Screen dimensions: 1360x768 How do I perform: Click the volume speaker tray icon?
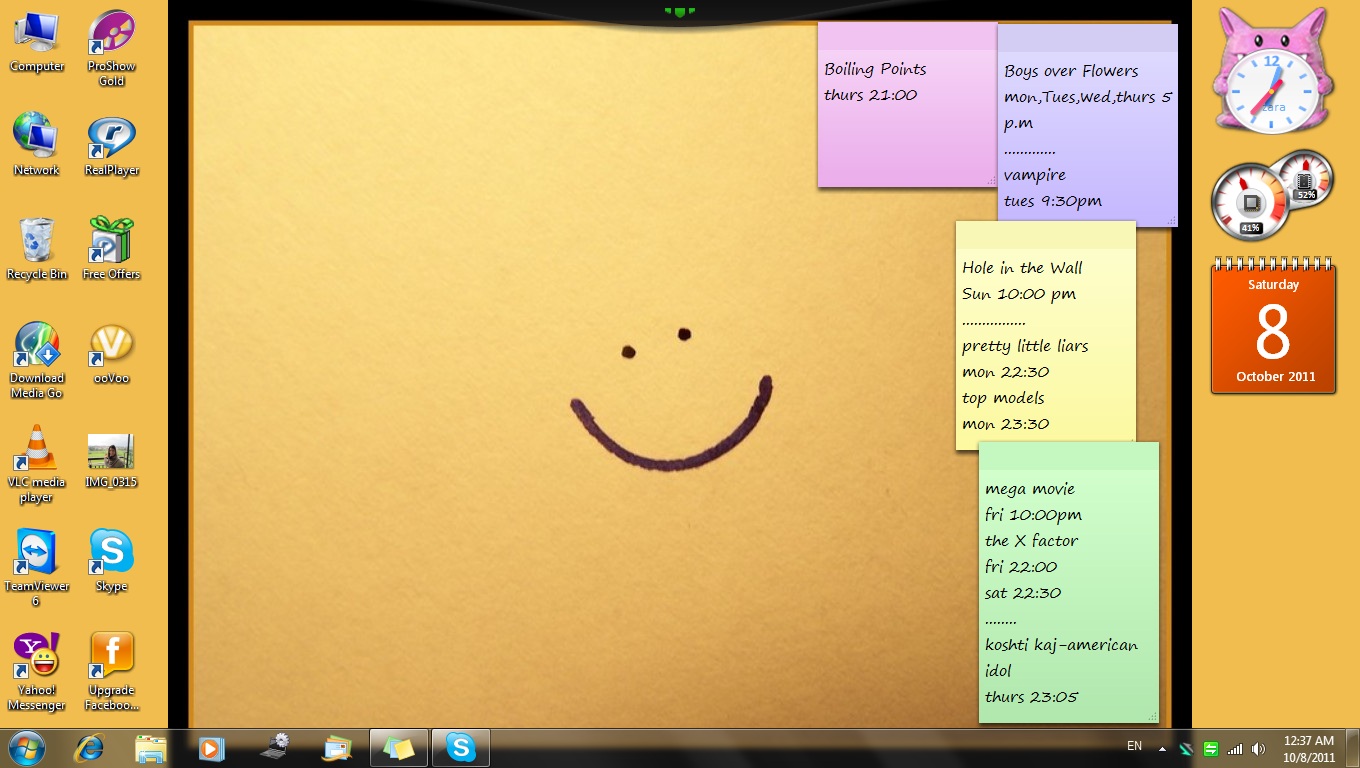1258,748
